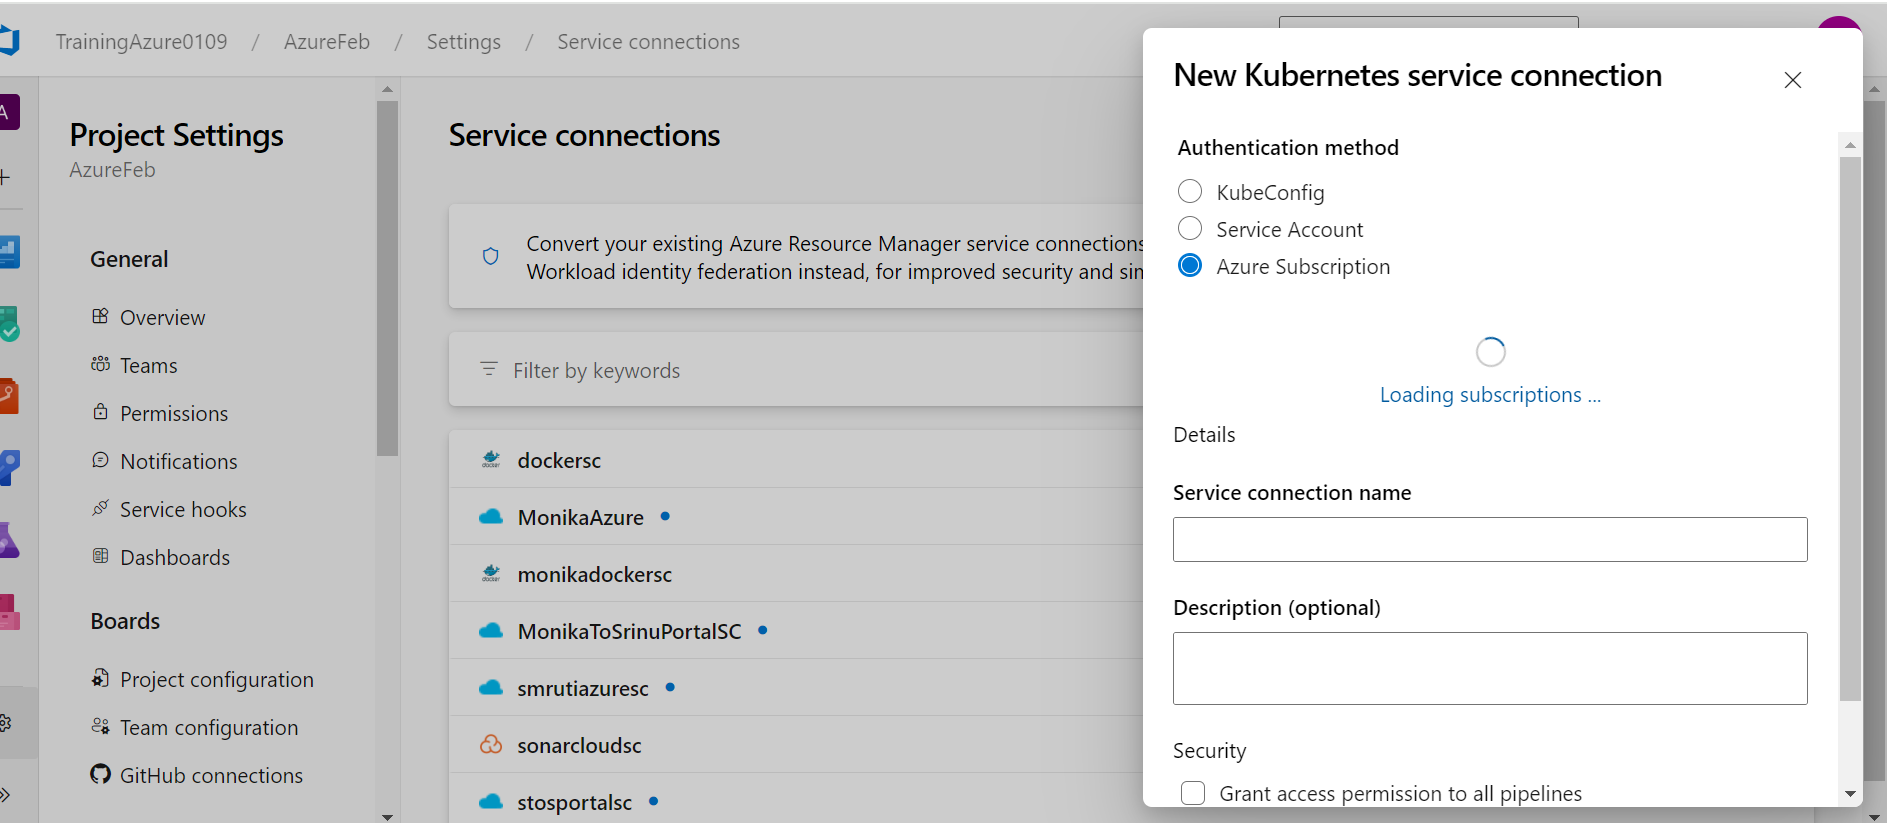Click the sidebar scrollbar down arrow
The height and width of the screenshot is (823, 1887).
[387, 816]
